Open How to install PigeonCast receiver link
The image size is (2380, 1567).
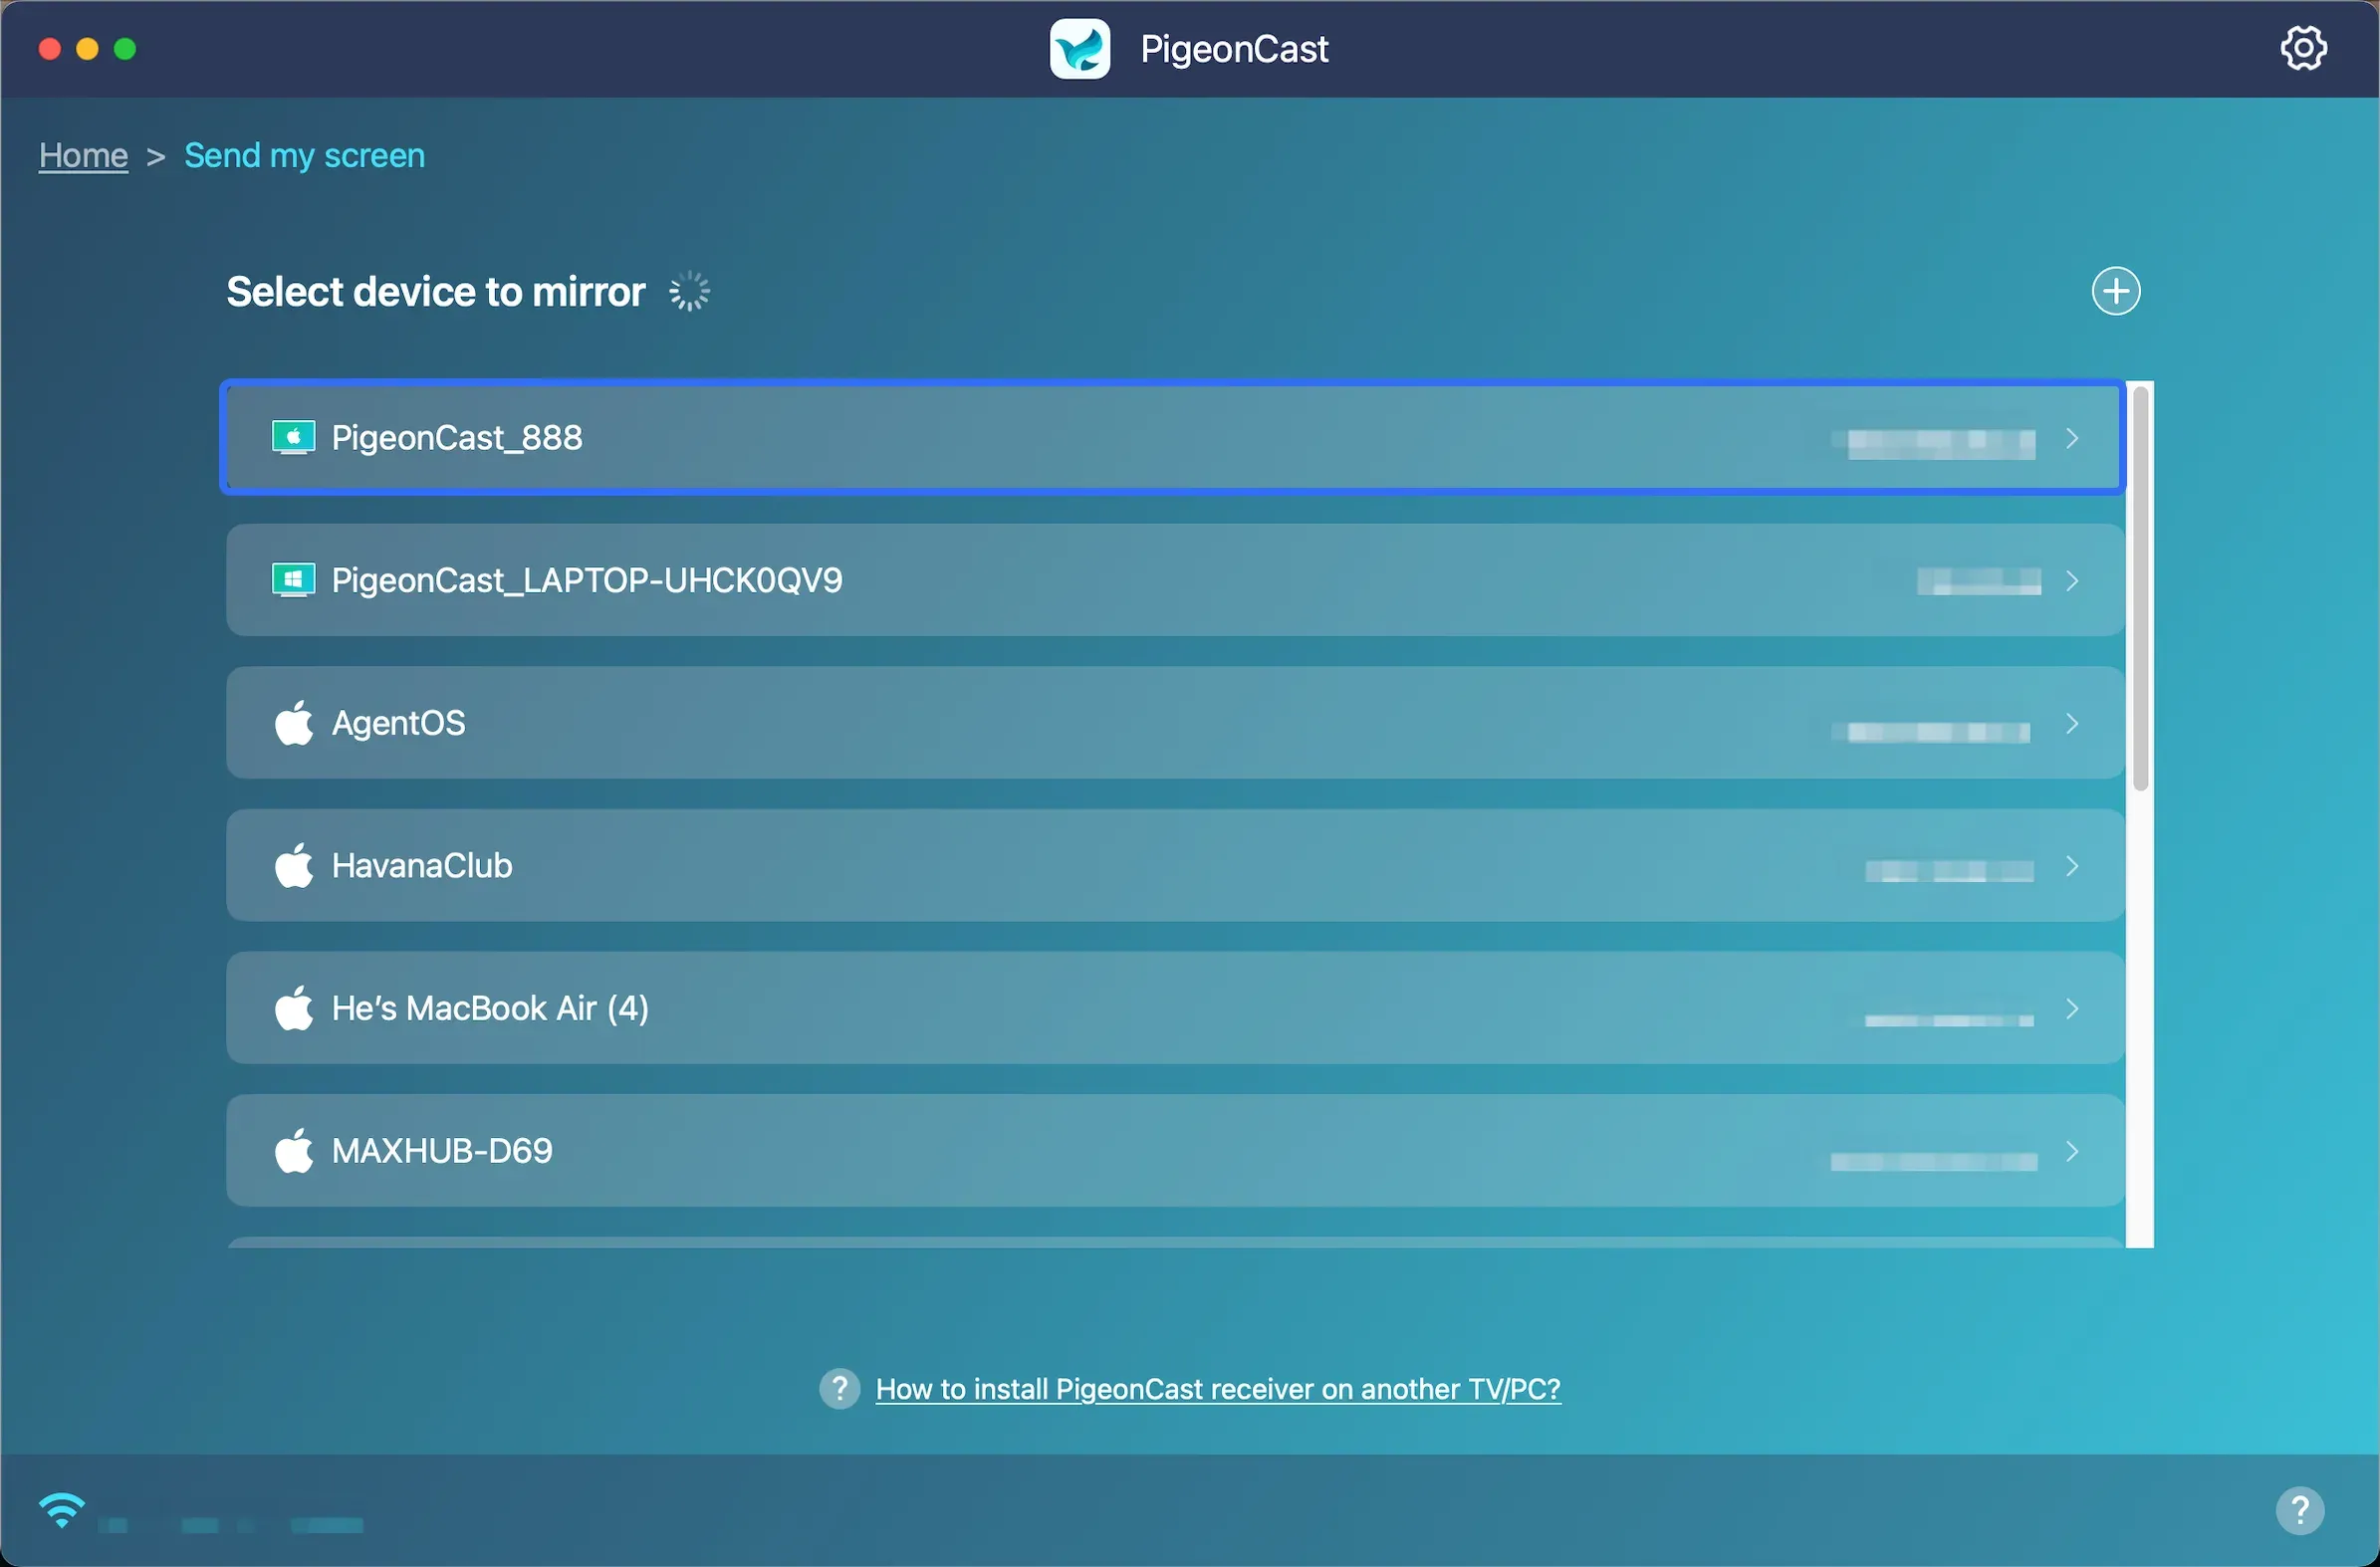point(1217,1389)
